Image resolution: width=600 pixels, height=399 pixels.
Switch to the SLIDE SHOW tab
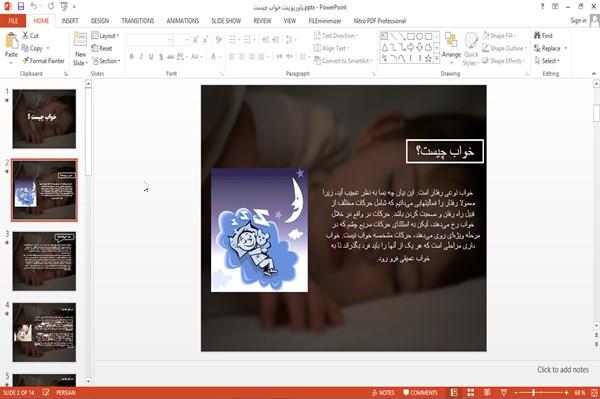coord(226,21)
